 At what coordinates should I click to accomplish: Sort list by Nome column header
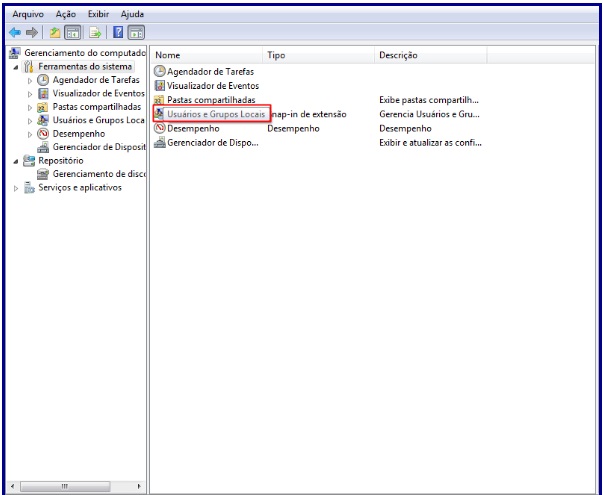click(x=207, y=55)
